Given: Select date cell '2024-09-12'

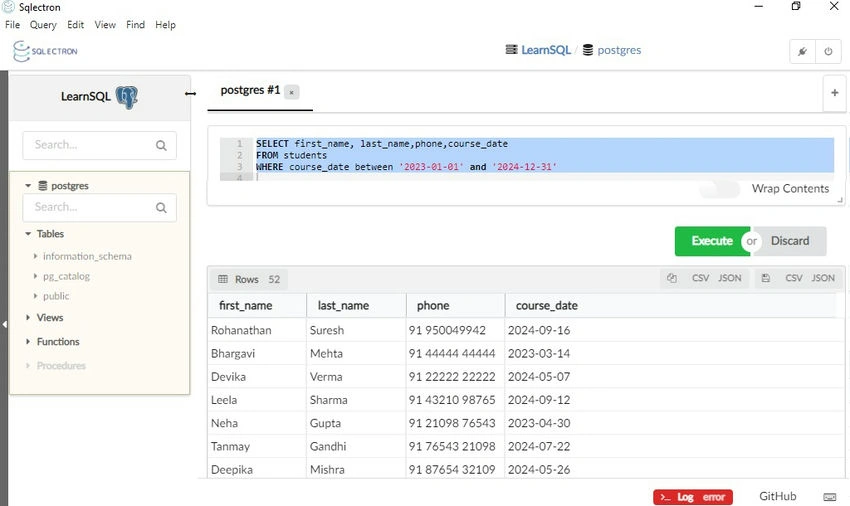Looking at the screenshot, I should click(x=539, y=400).
